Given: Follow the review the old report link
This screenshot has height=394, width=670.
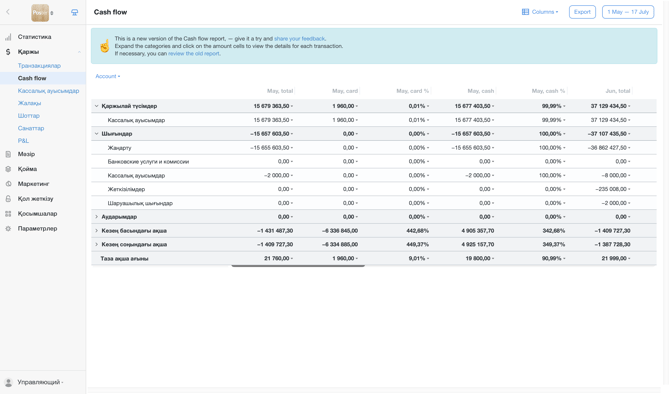Looking at the screenshot, I should click(194, 53).
